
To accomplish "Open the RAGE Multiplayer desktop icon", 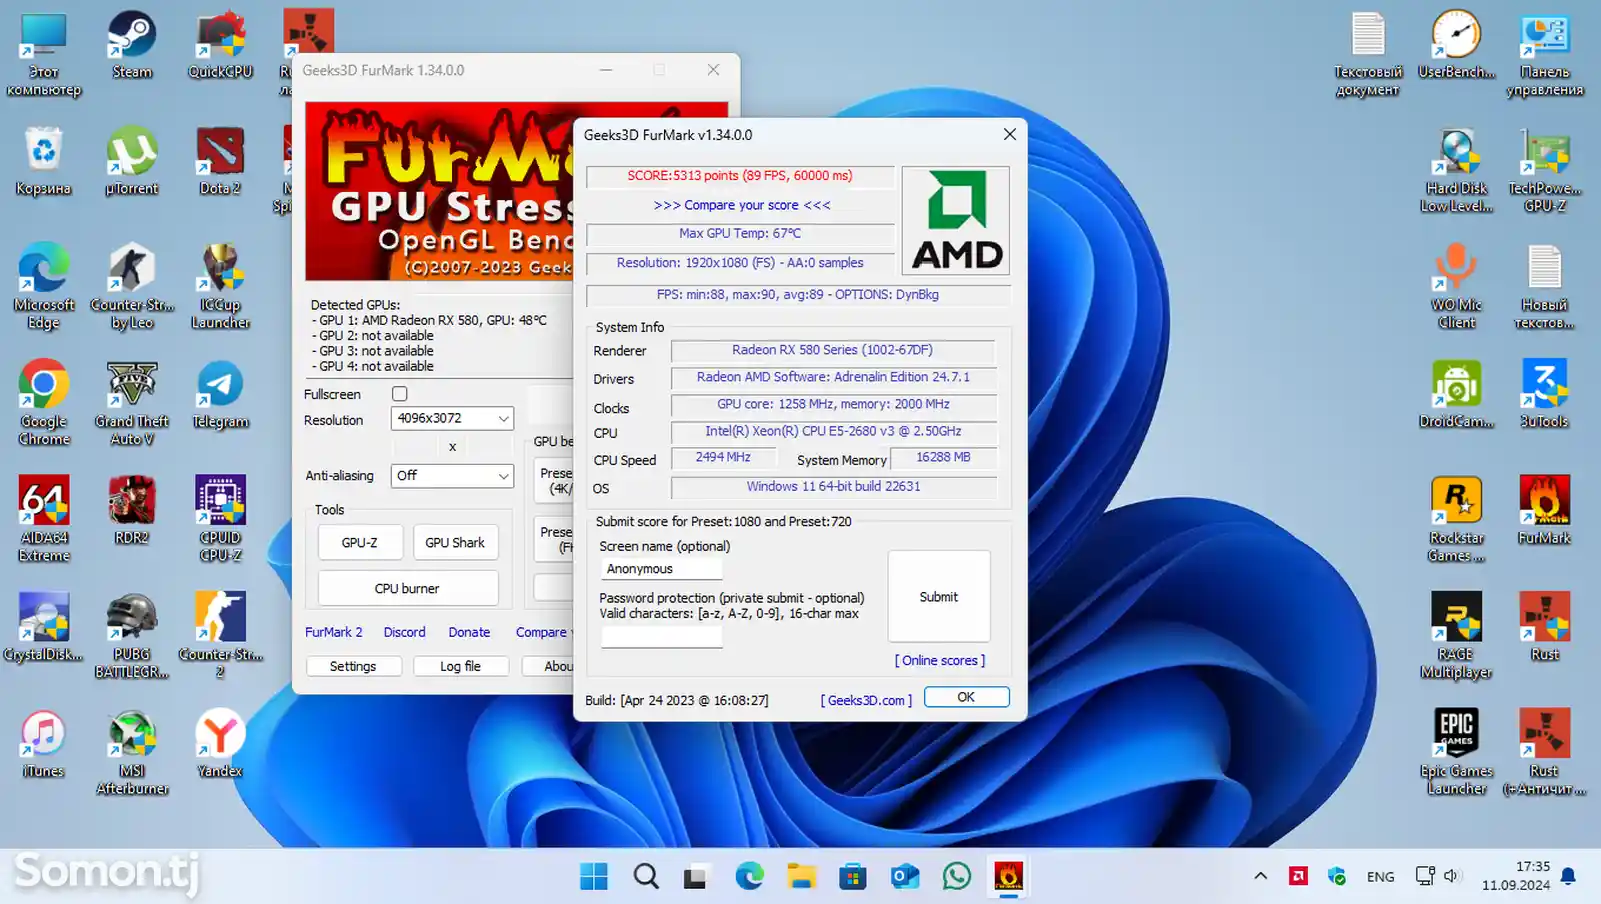I will (1456, 635).
